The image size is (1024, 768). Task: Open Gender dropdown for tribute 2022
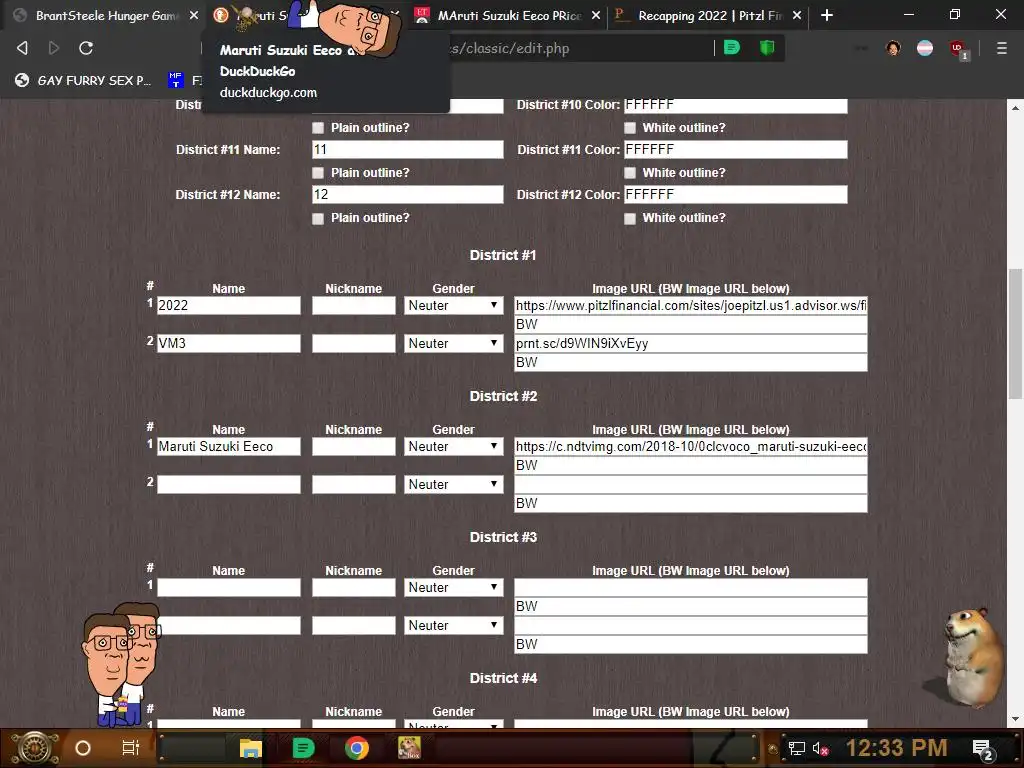click(x=453, y=306)
